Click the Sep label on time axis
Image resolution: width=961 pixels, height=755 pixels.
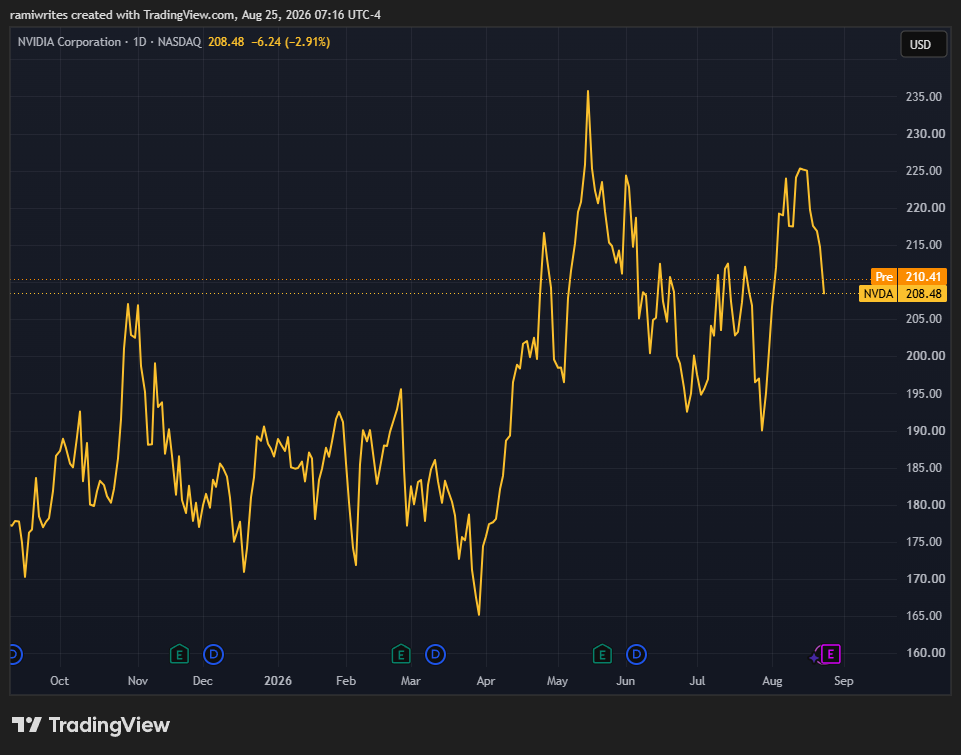844,681
